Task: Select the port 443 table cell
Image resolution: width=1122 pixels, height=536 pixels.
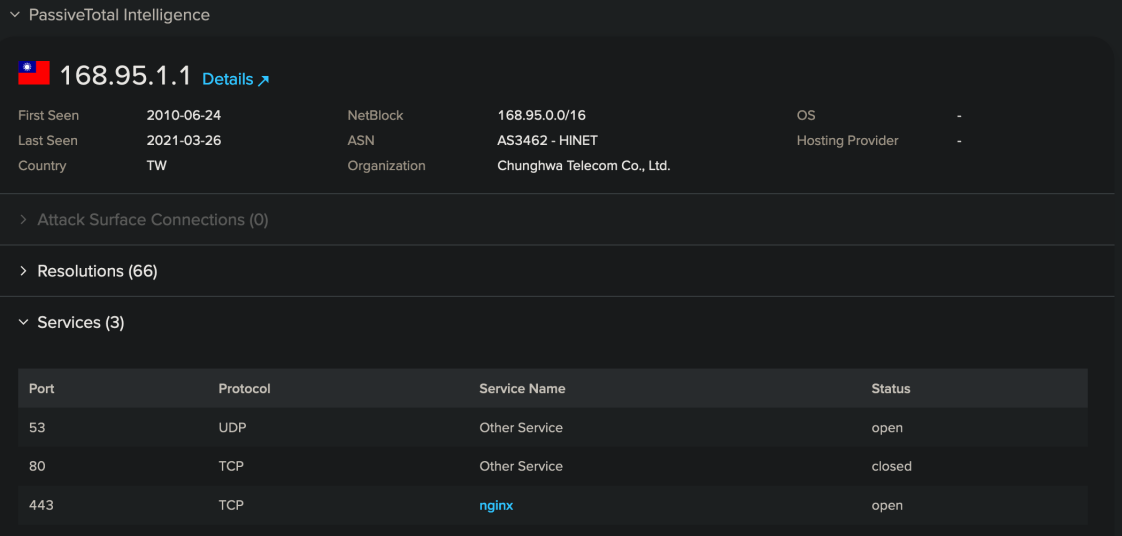Action: (41, 505)
